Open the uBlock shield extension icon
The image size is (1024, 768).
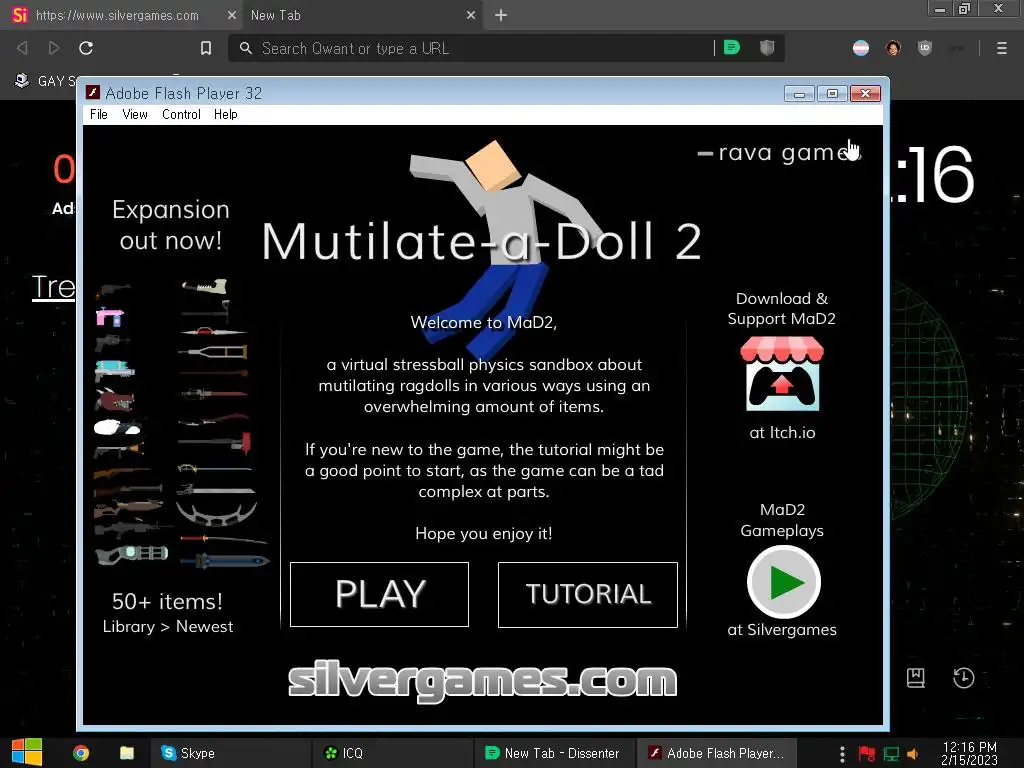[x=925, y=48]
